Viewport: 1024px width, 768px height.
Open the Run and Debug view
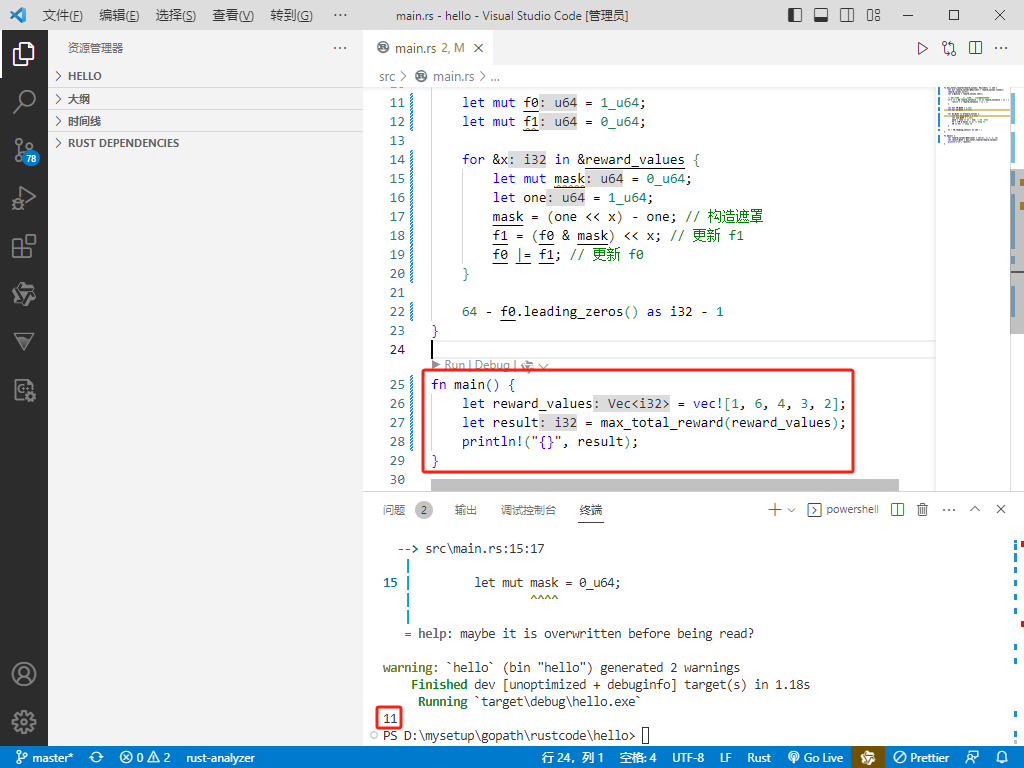[24, 198]
